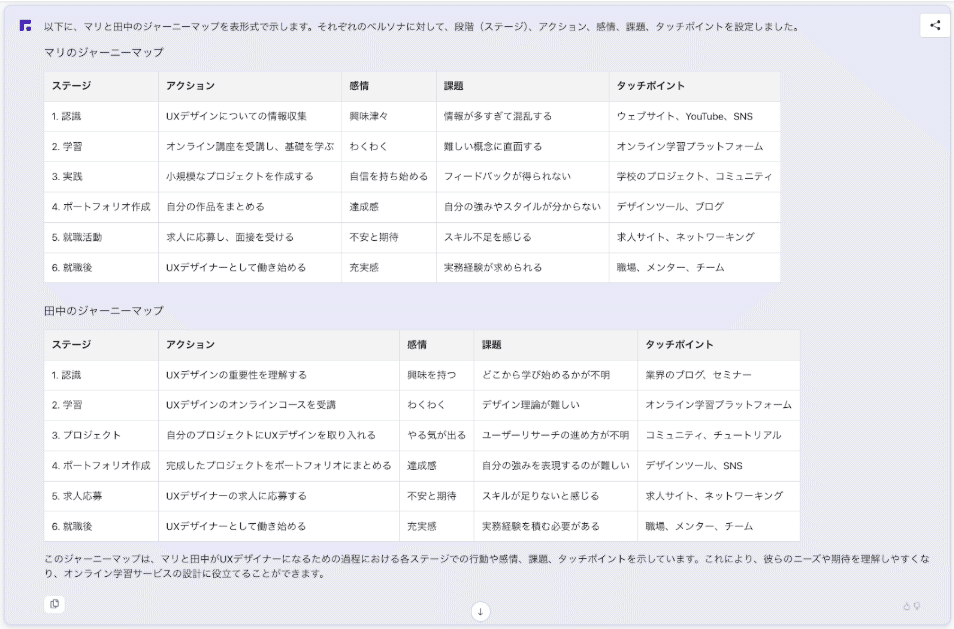This screenshot has width=954, height=629.
Task: Give a thumbs up to the response
Action: click(907, 606)
